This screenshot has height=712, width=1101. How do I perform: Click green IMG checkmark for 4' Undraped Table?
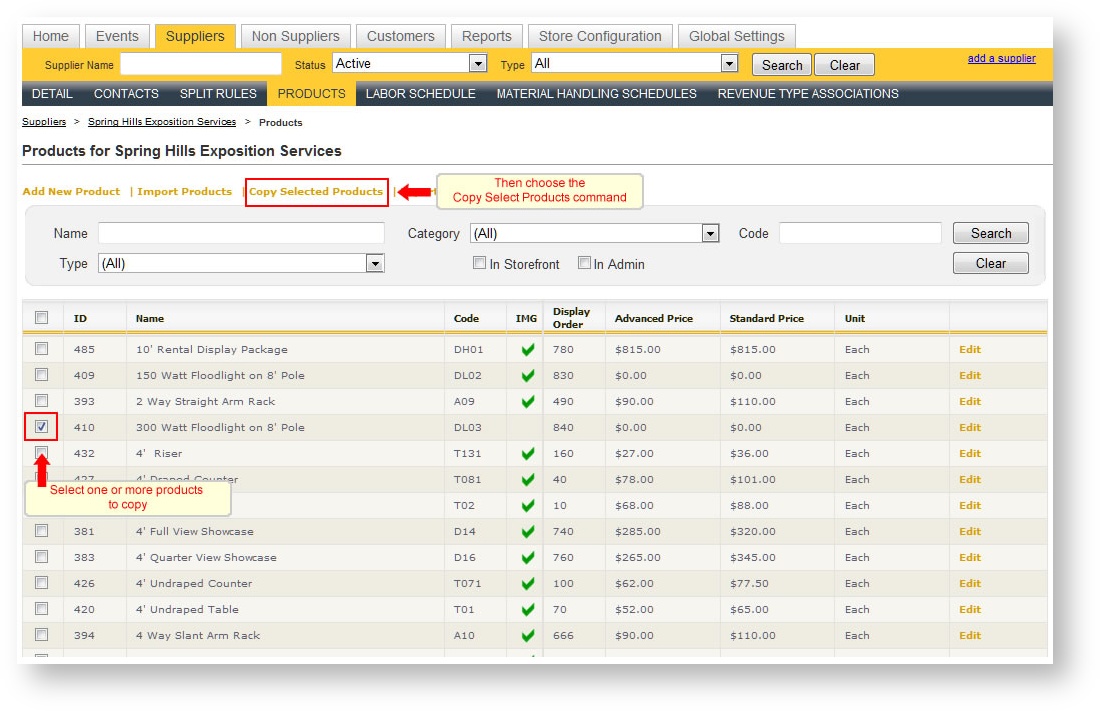(527, 610)
